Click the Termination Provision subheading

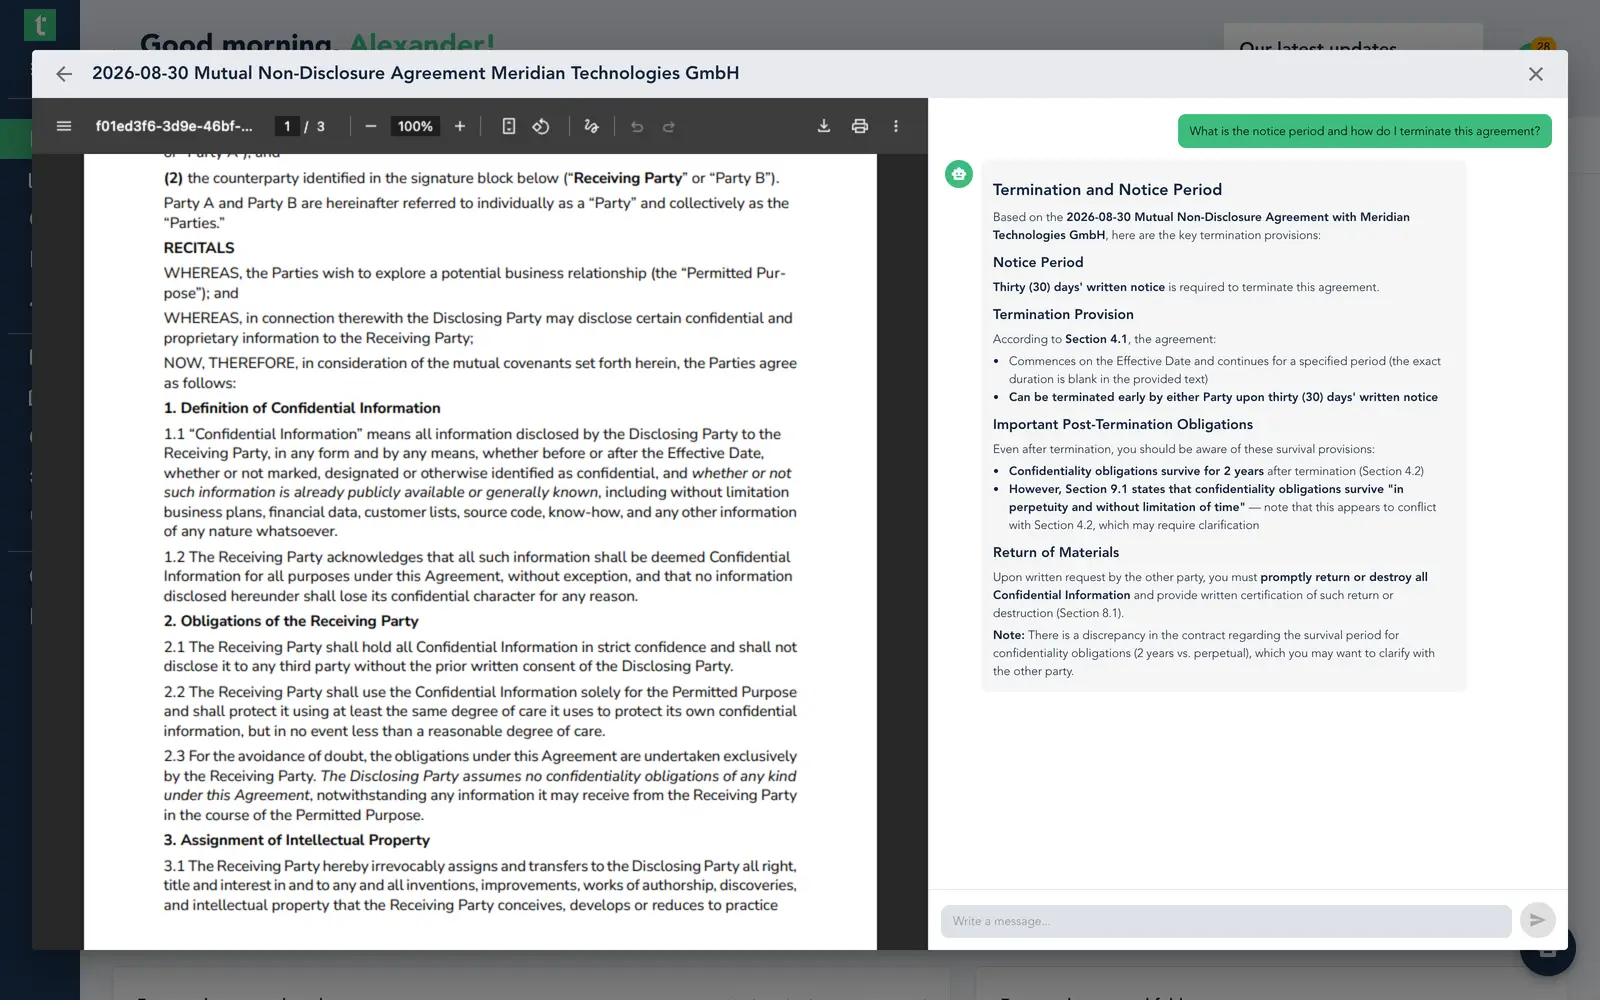point(1063,314)
